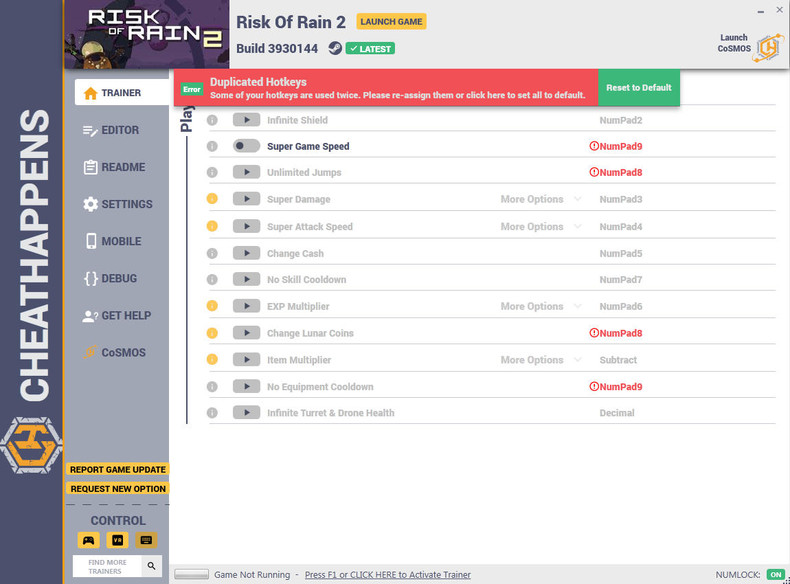Activate the No Skill Cooldown cheat button
Image resolution: width=790 pixels, height=584 pixels.
[x=246, y=279]
